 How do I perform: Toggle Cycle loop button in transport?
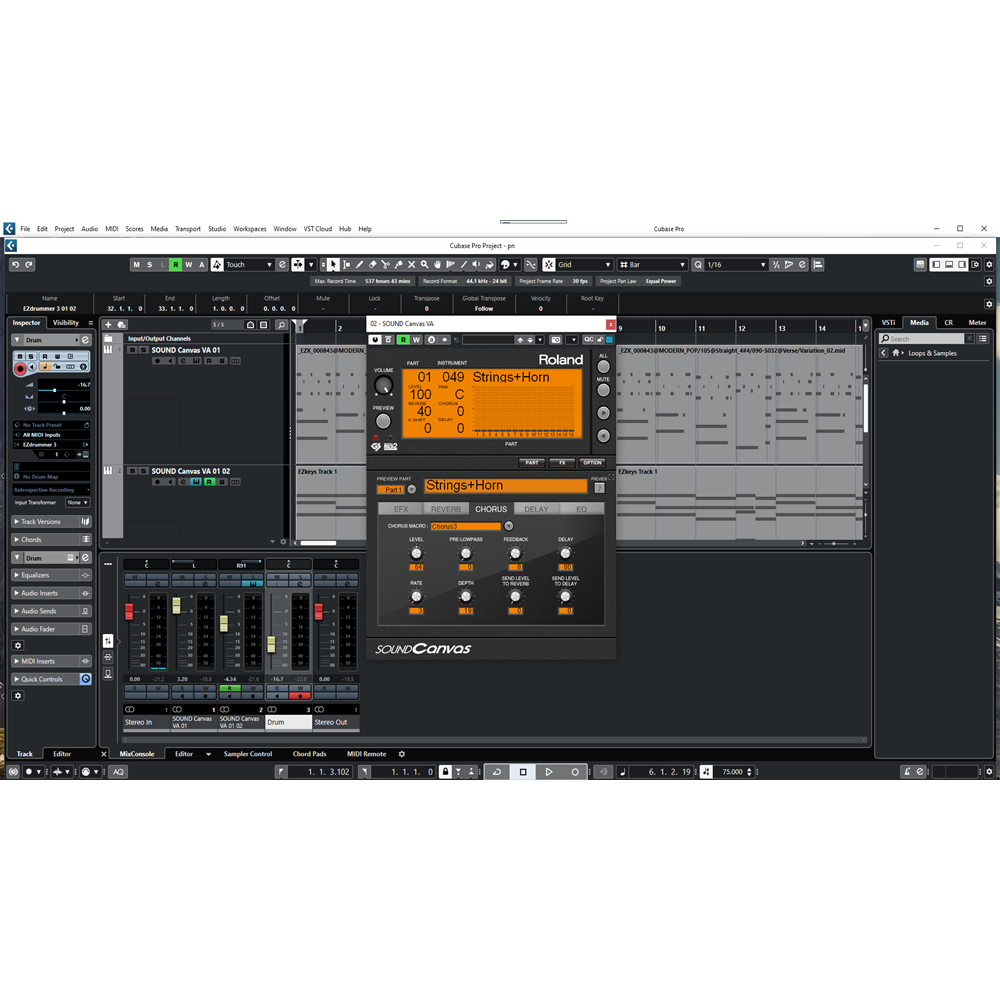[x=497, y=772]
